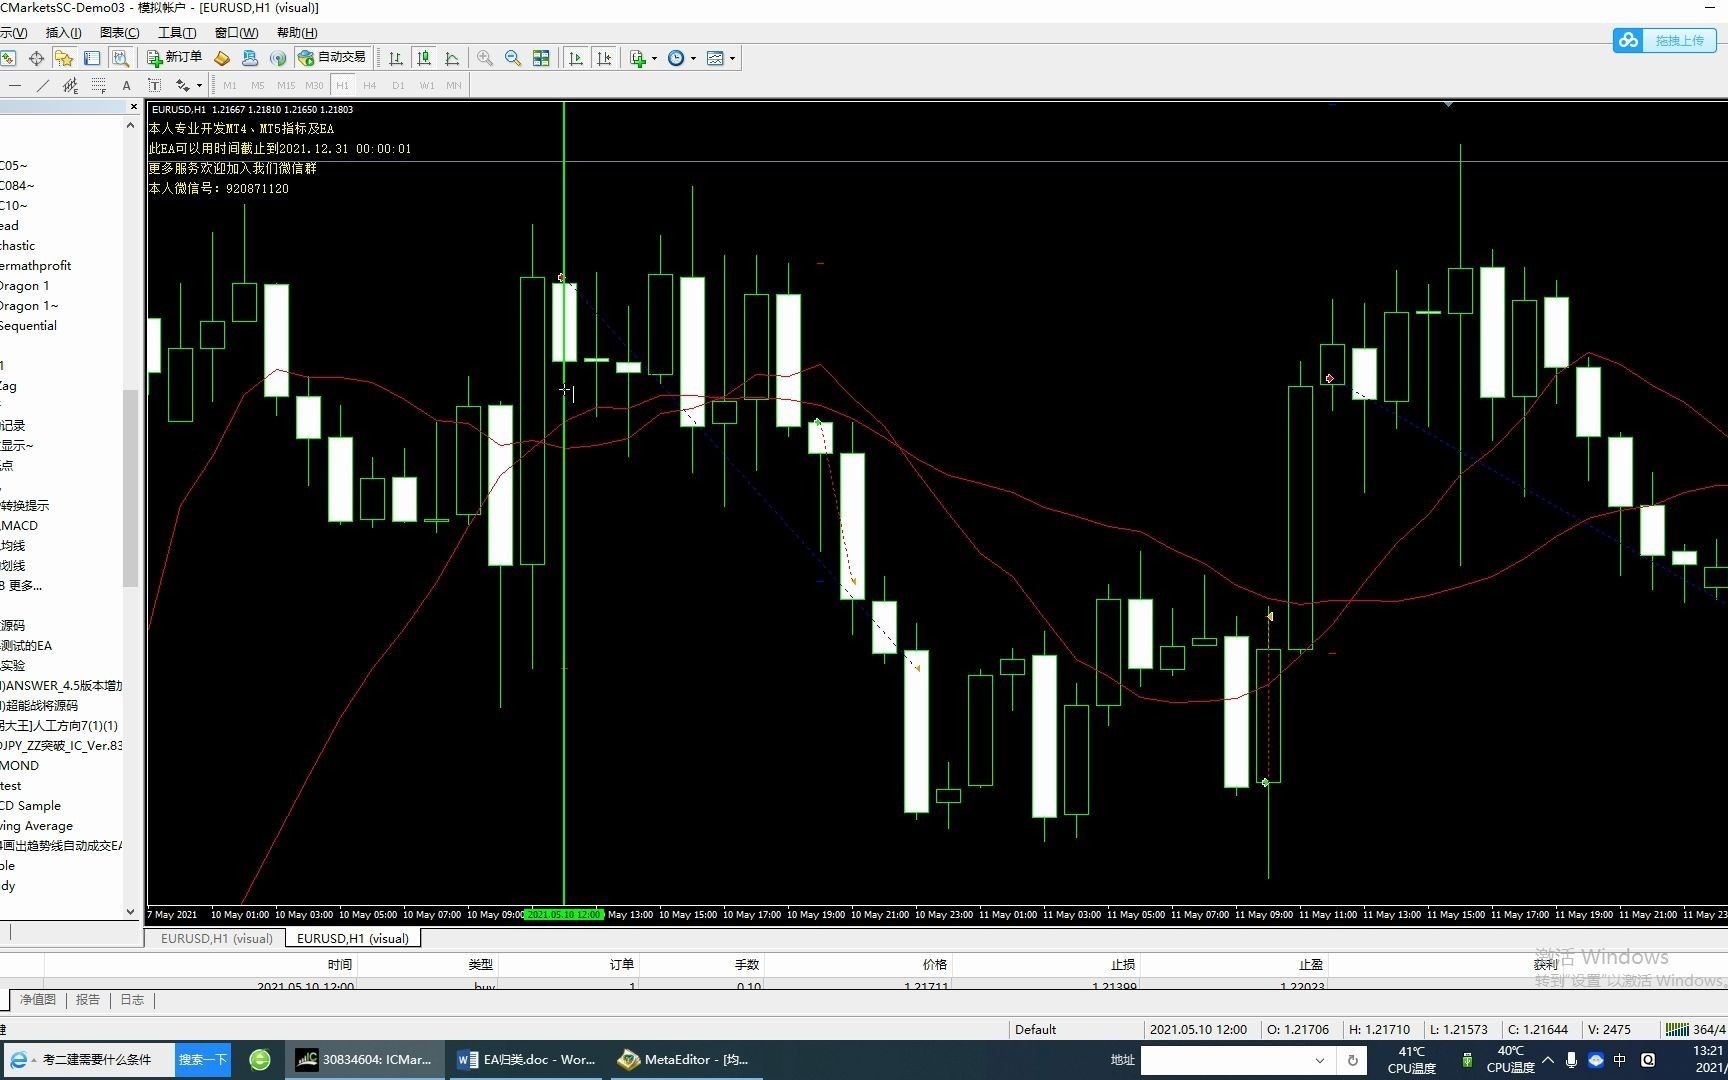Screen dimensions: 1728x1080
Task: Open the 帮助(H) menu
Action: click(x=297, y=33)
